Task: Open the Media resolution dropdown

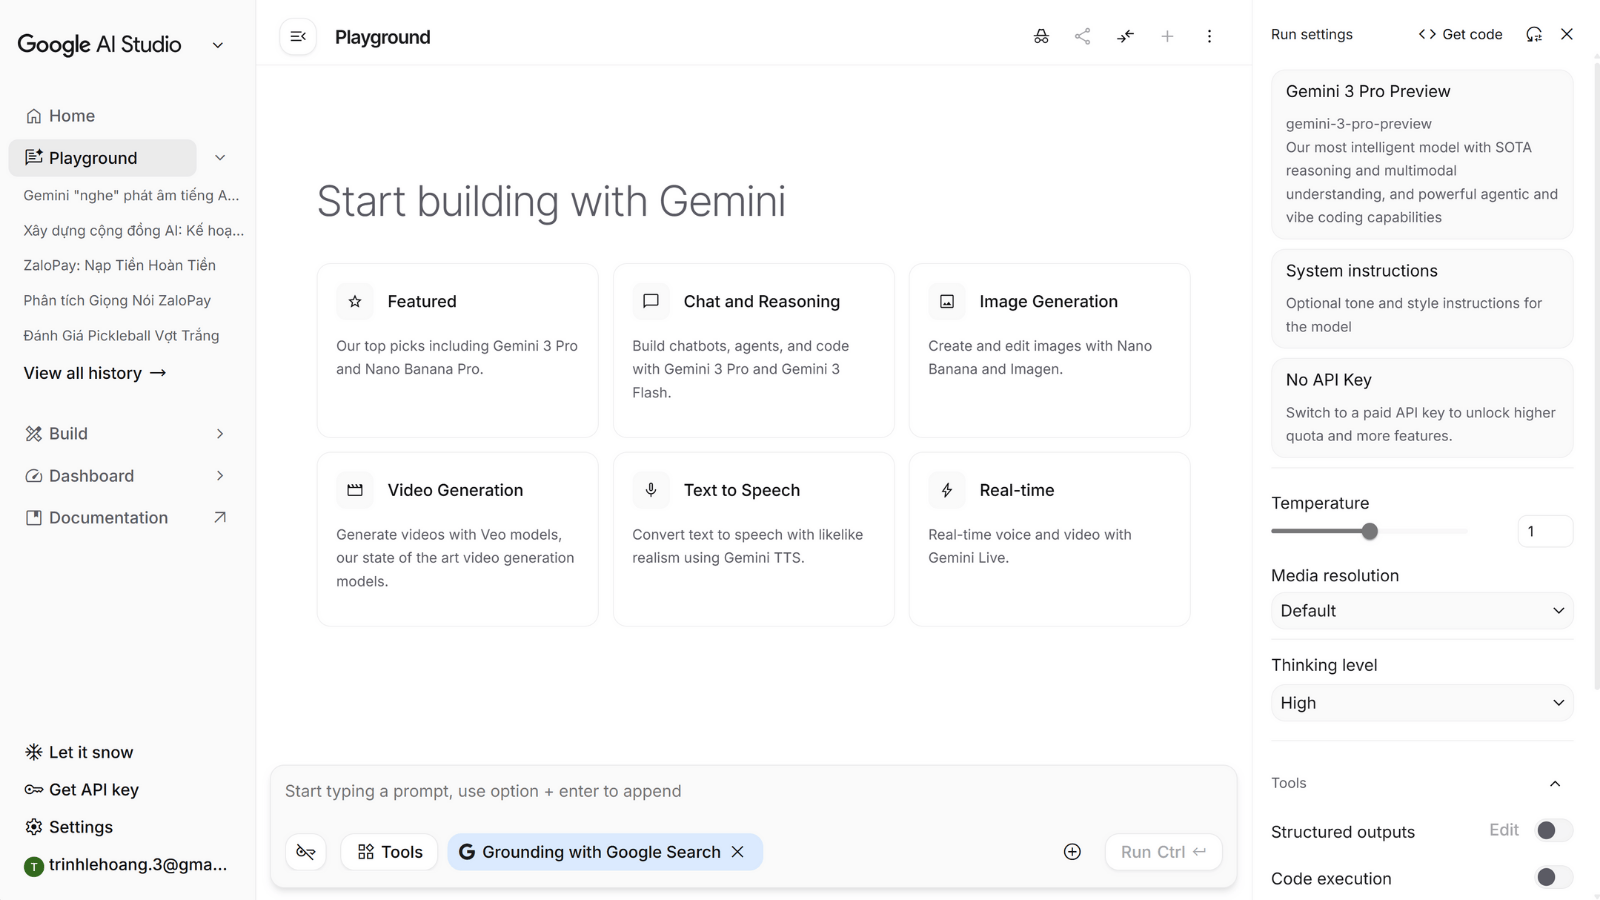Action: pyautogui.click(x=1421, y=611)
